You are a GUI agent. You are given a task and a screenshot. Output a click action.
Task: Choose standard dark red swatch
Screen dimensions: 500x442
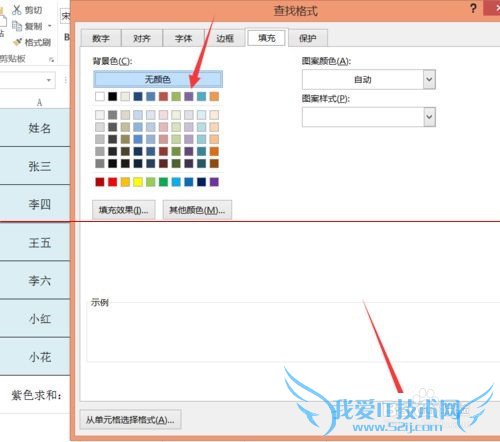(100, 182)
